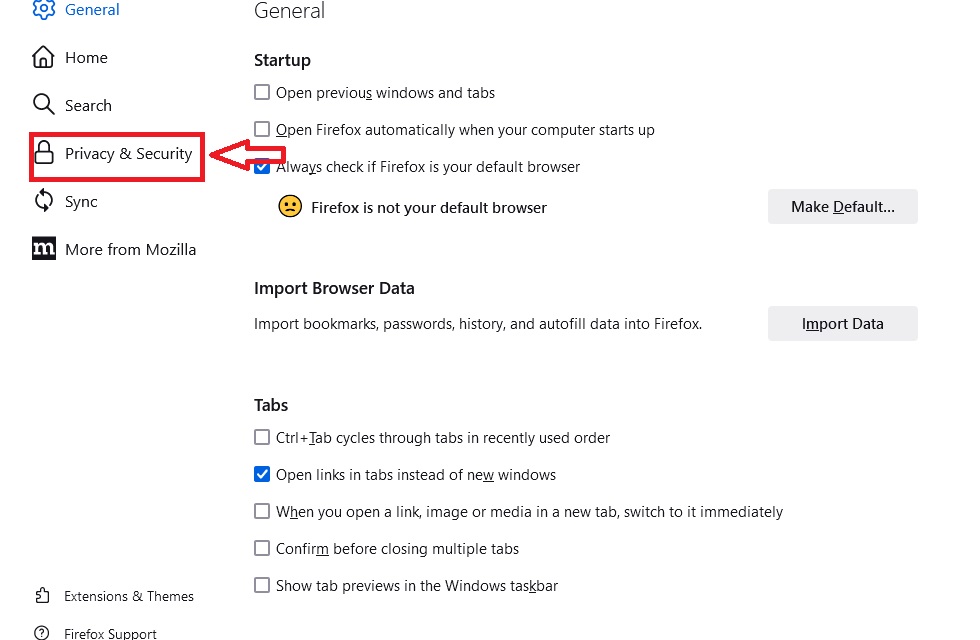Click the Privacy & Security lock icon

(x=44, y=152)
